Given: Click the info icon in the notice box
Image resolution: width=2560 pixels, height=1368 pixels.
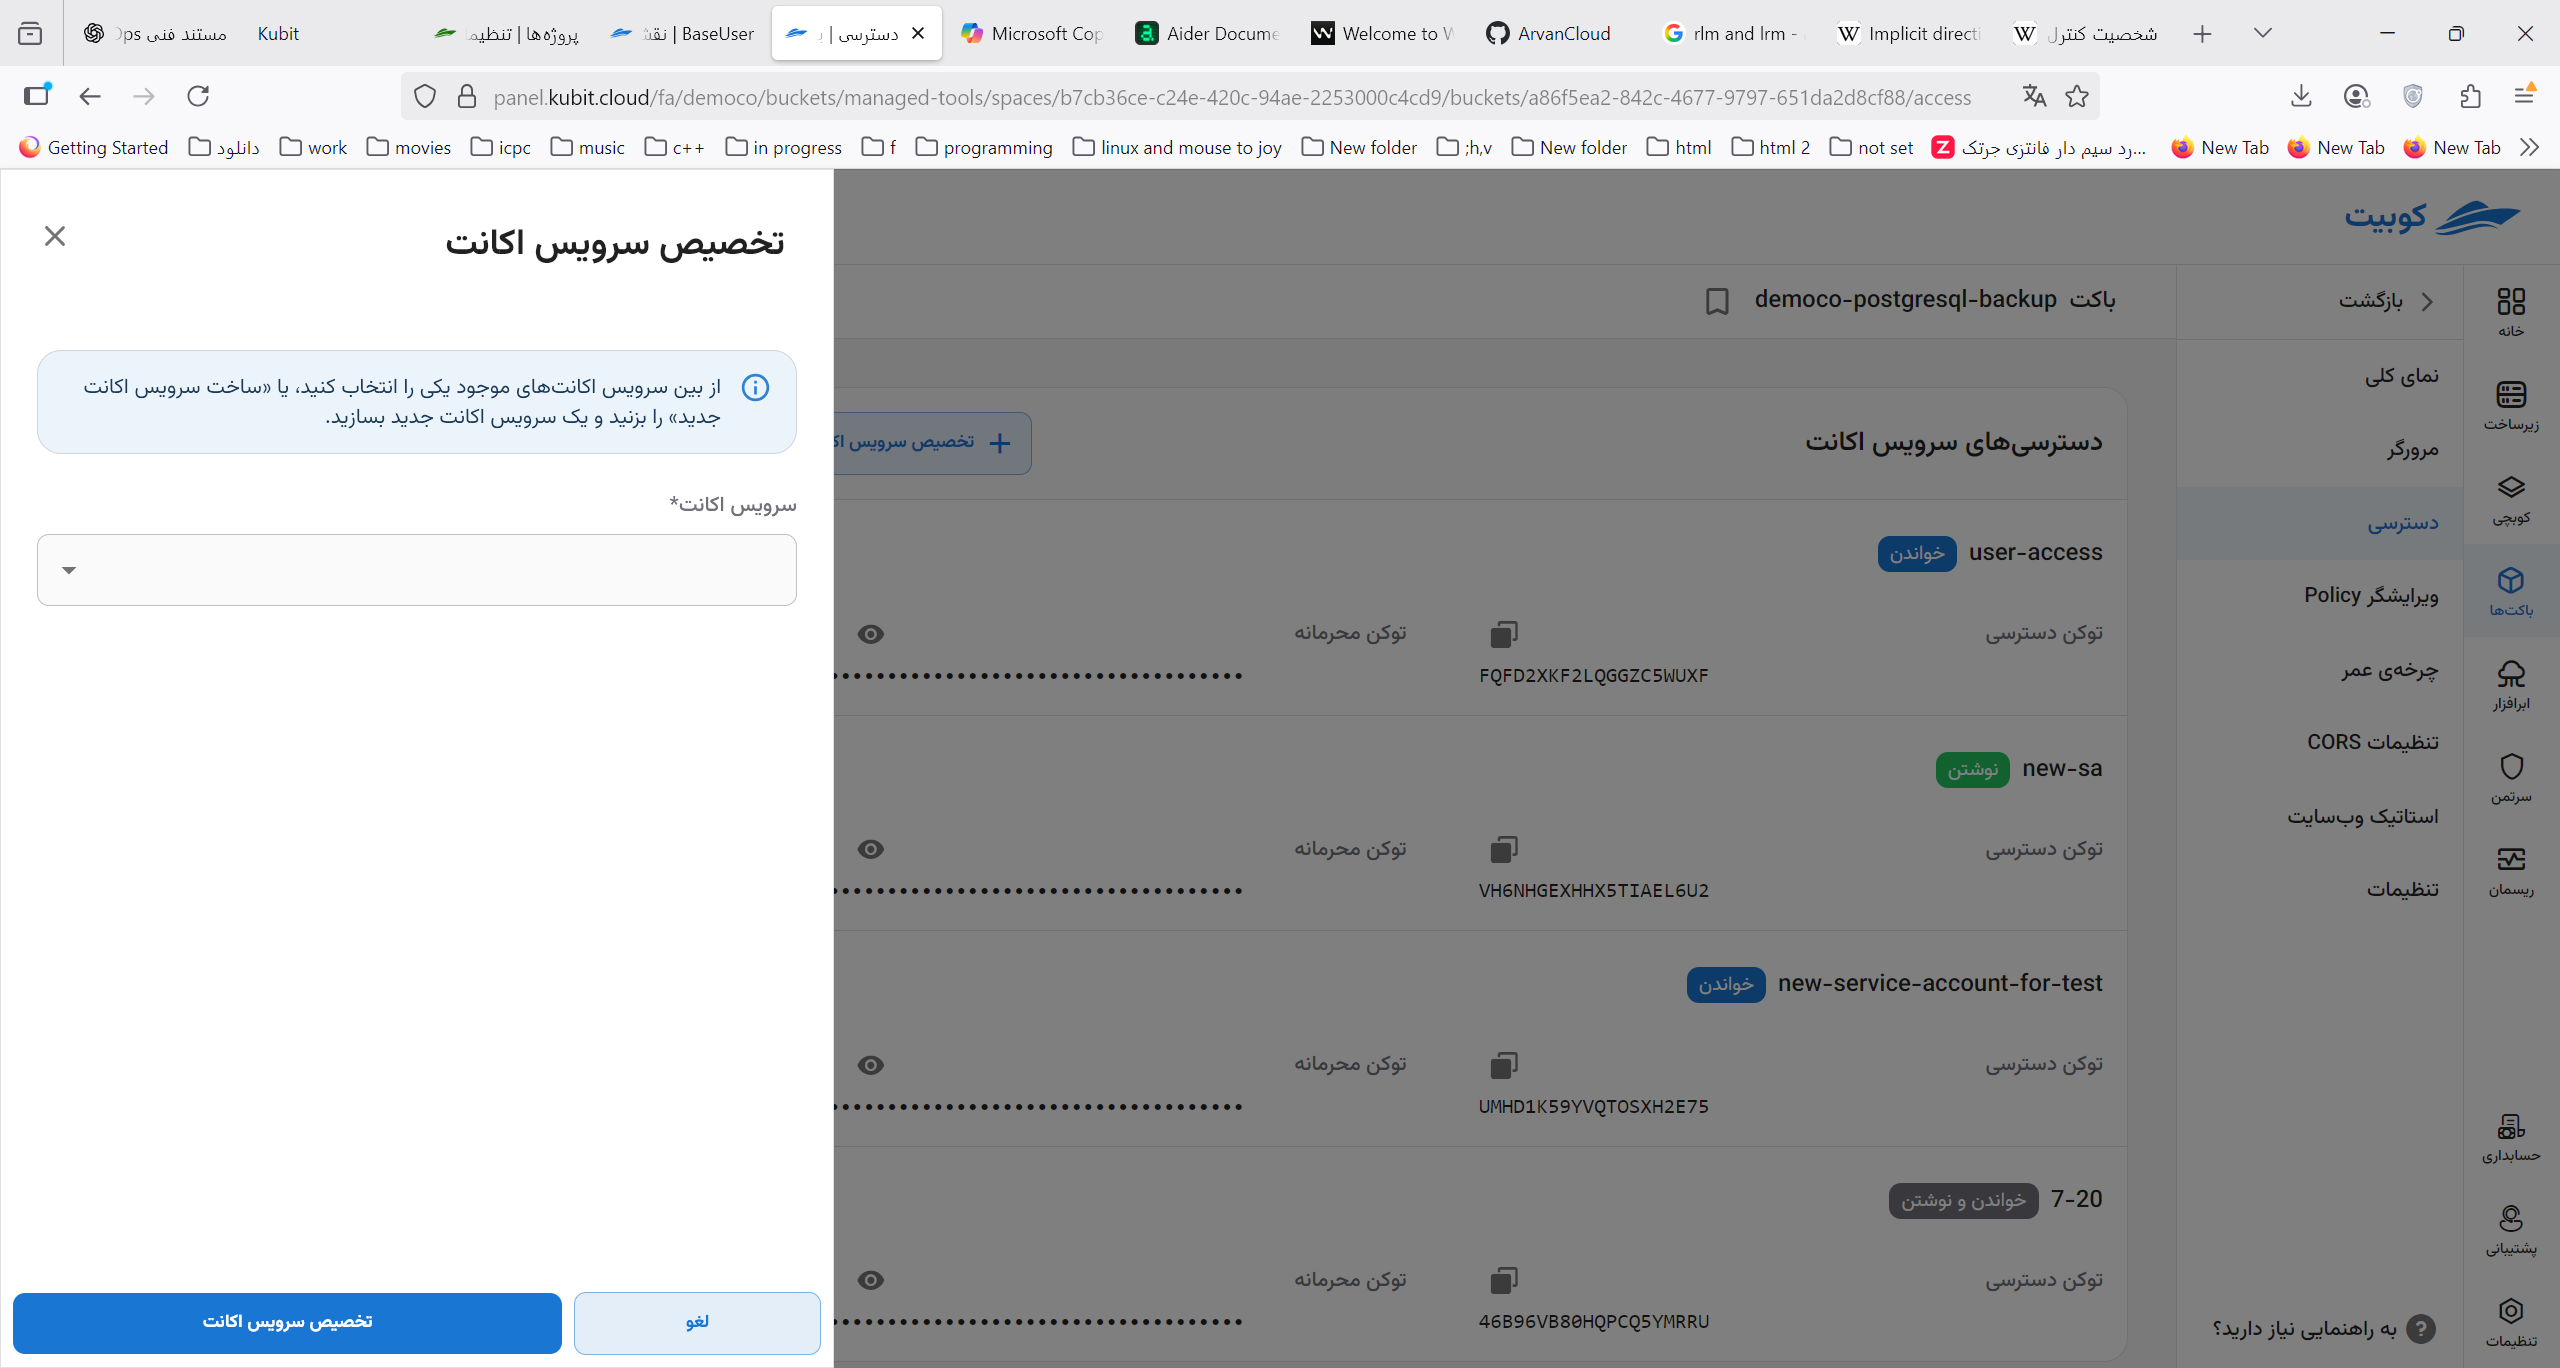Looking at the screenshot, I should tap(756, 388).
